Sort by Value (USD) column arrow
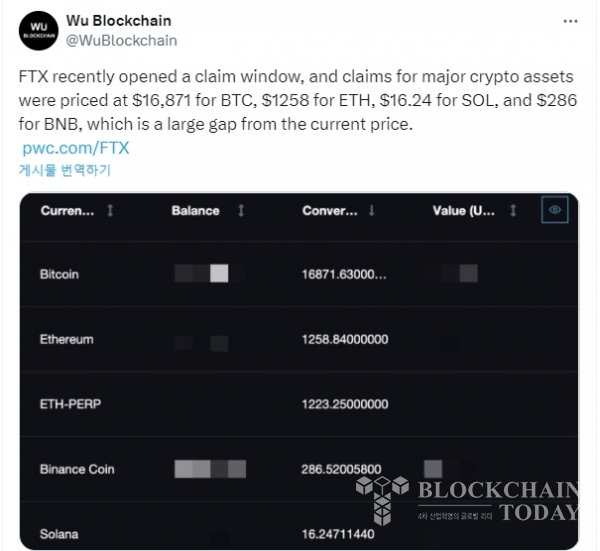Screen dimensions: 600x551 (x=514, y=210)
